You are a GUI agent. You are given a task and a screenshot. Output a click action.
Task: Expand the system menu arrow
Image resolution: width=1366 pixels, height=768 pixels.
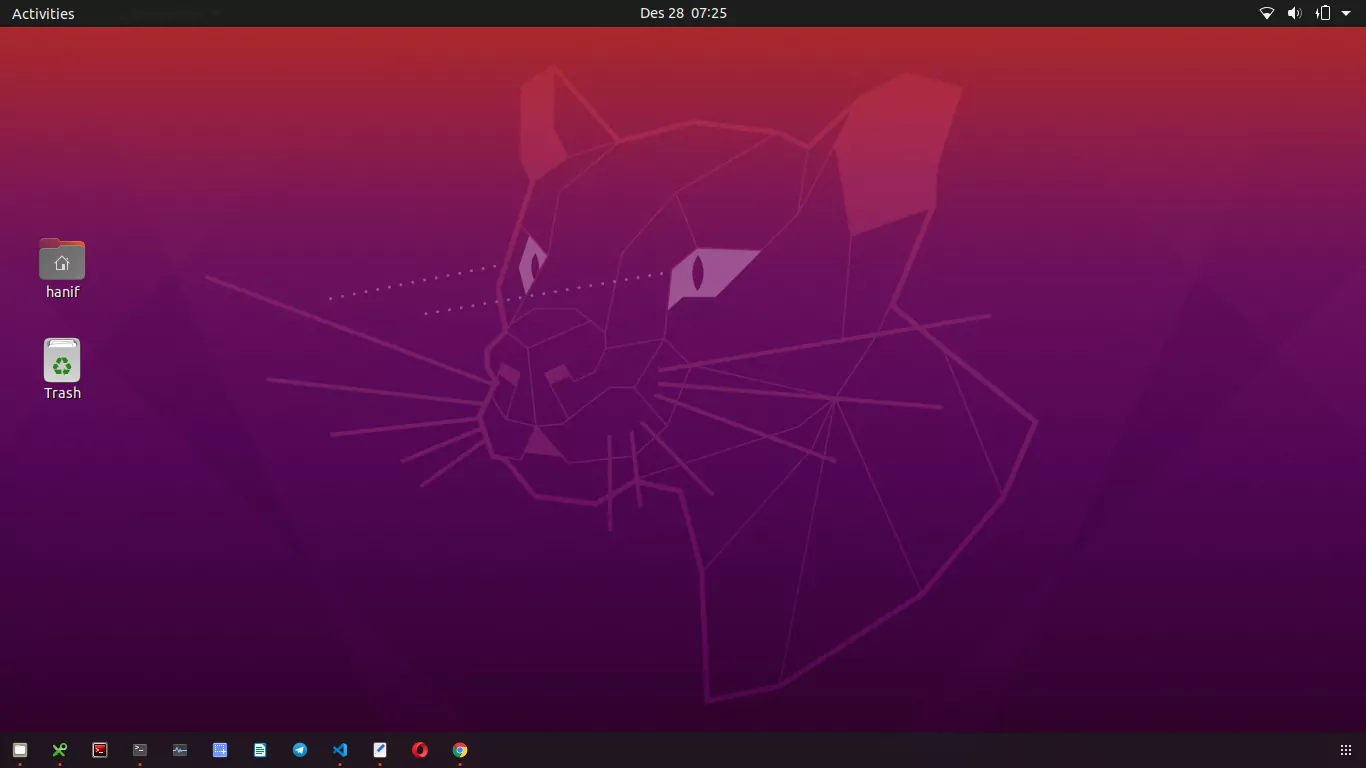(x=1346, y=13)
